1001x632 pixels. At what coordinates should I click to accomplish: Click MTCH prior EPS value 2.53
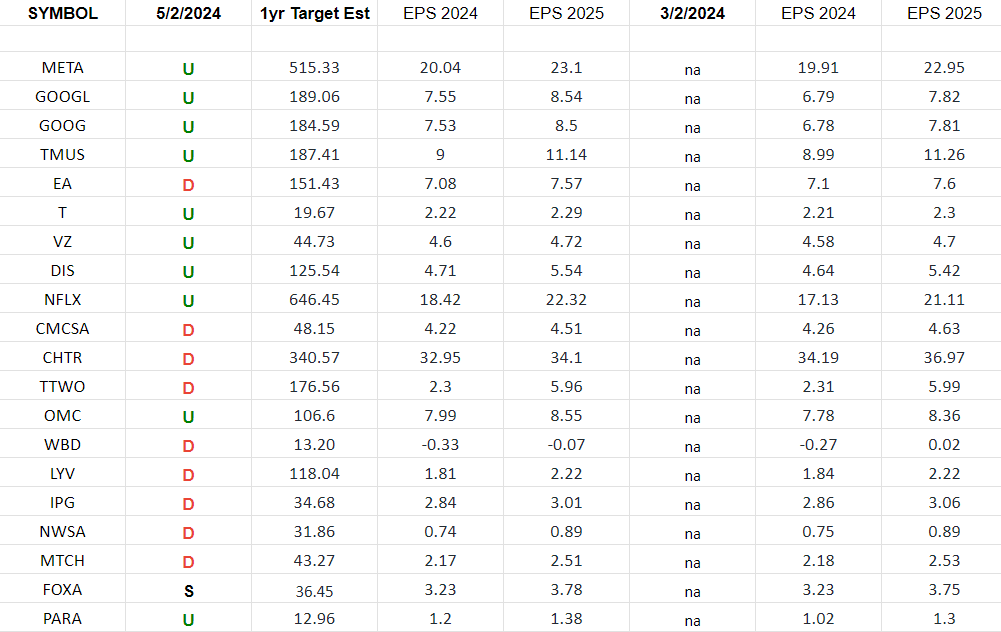[x=944, y=561]
